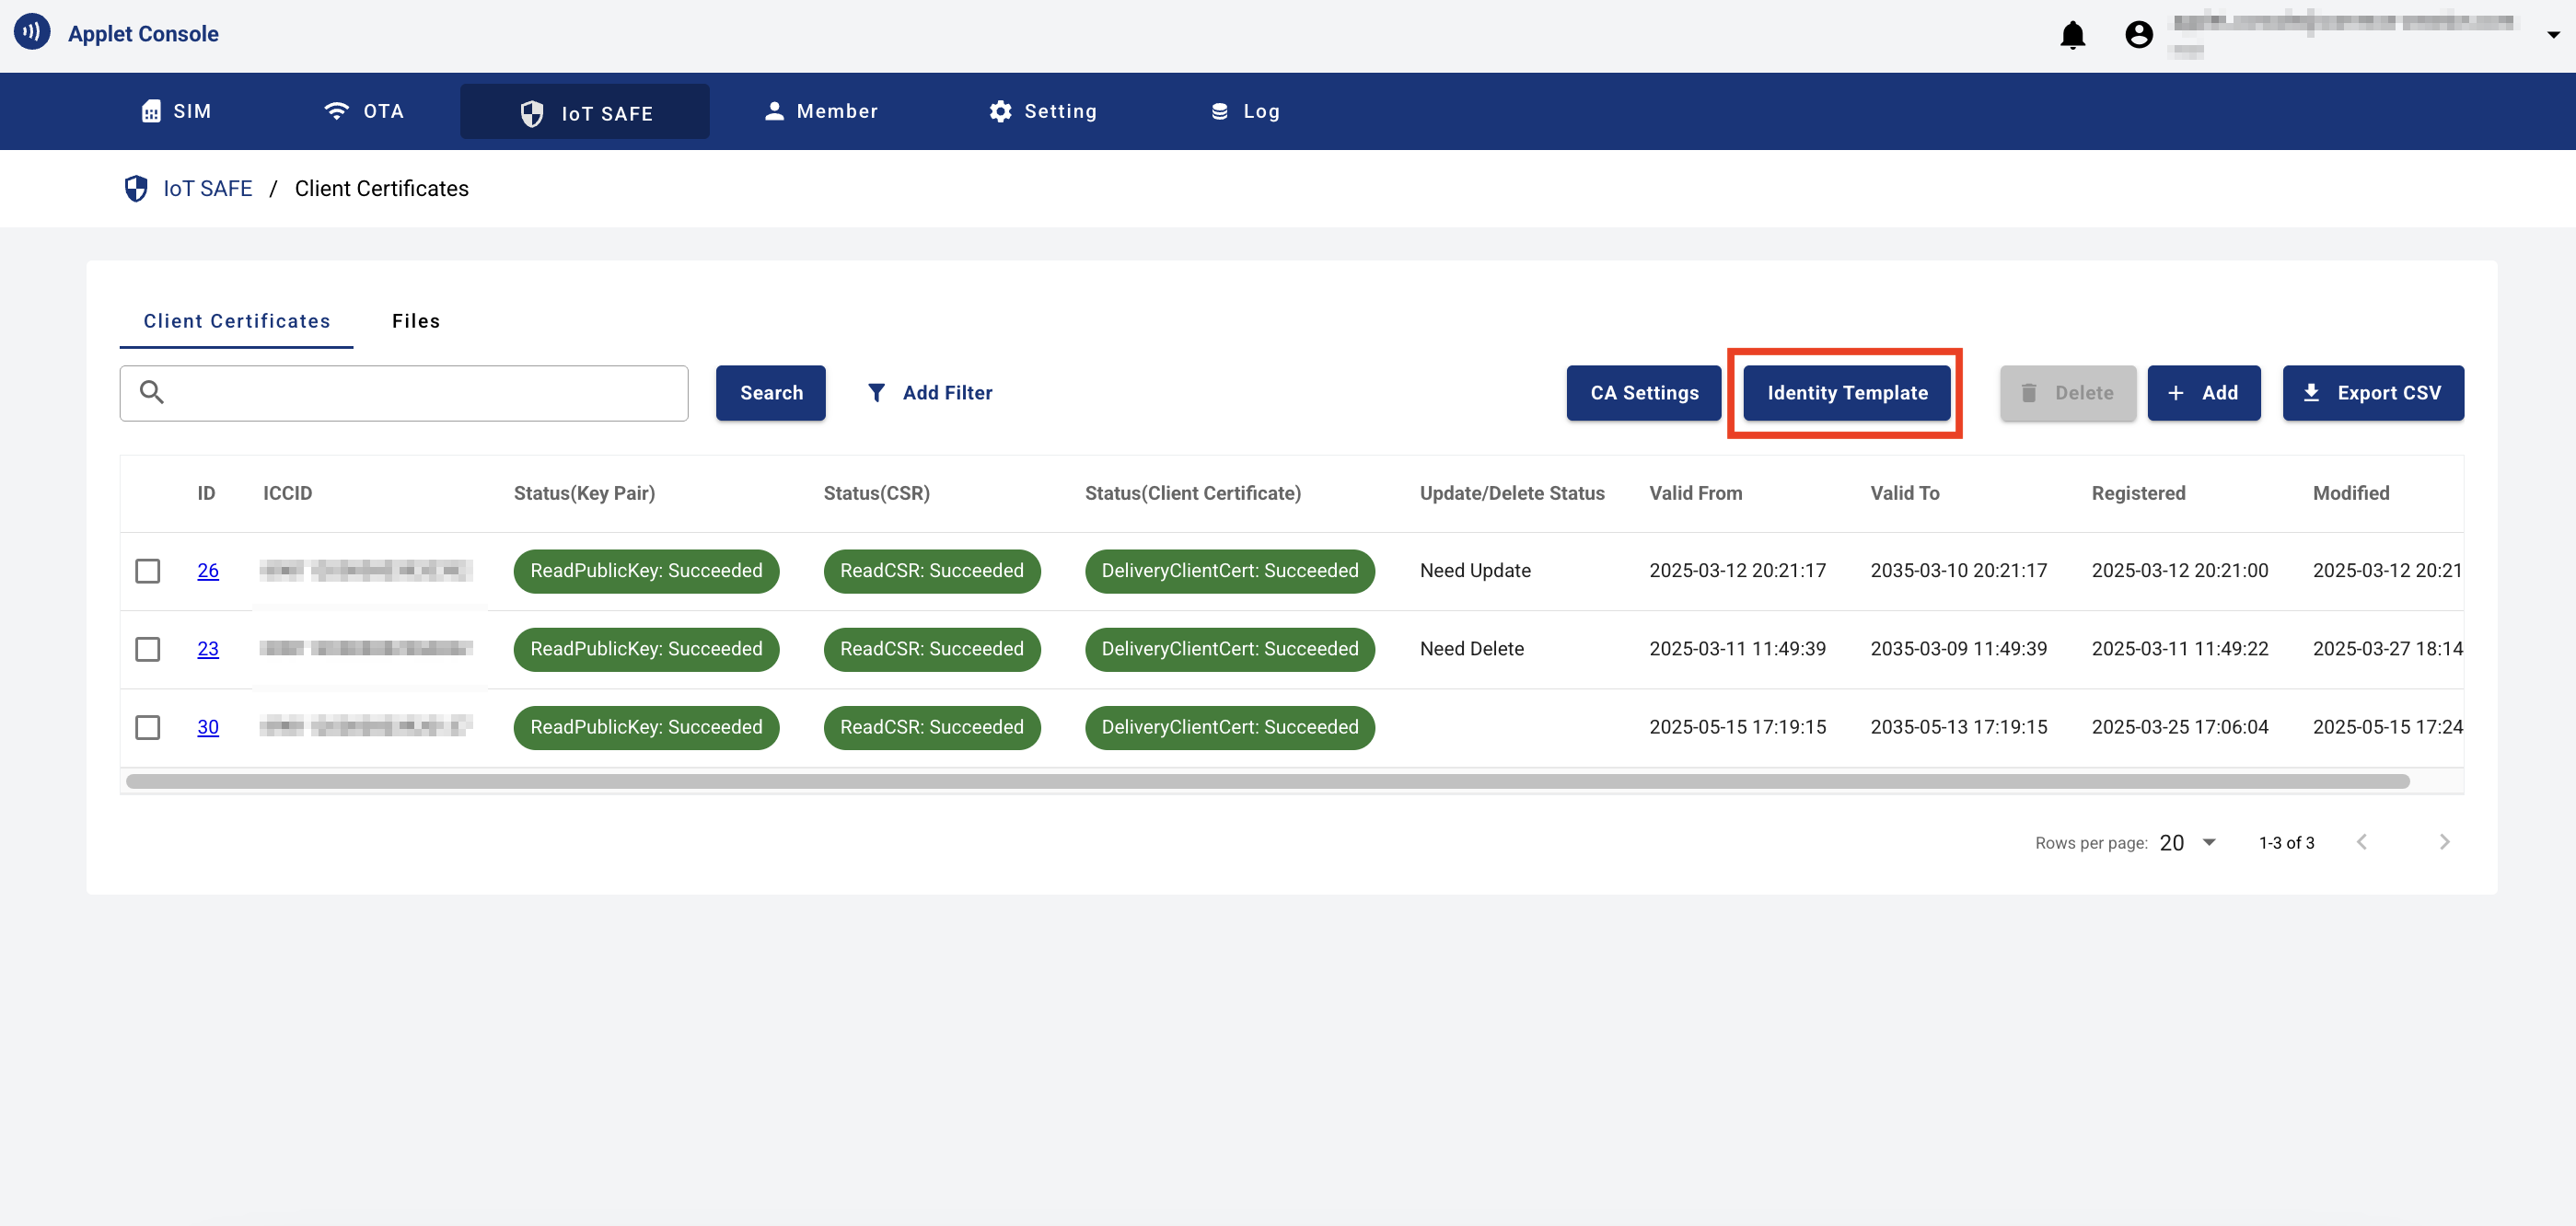This screenshot has height=1226, width=2576.
Task: Go to previous page arrow
Action: [x=2362, y=842]
